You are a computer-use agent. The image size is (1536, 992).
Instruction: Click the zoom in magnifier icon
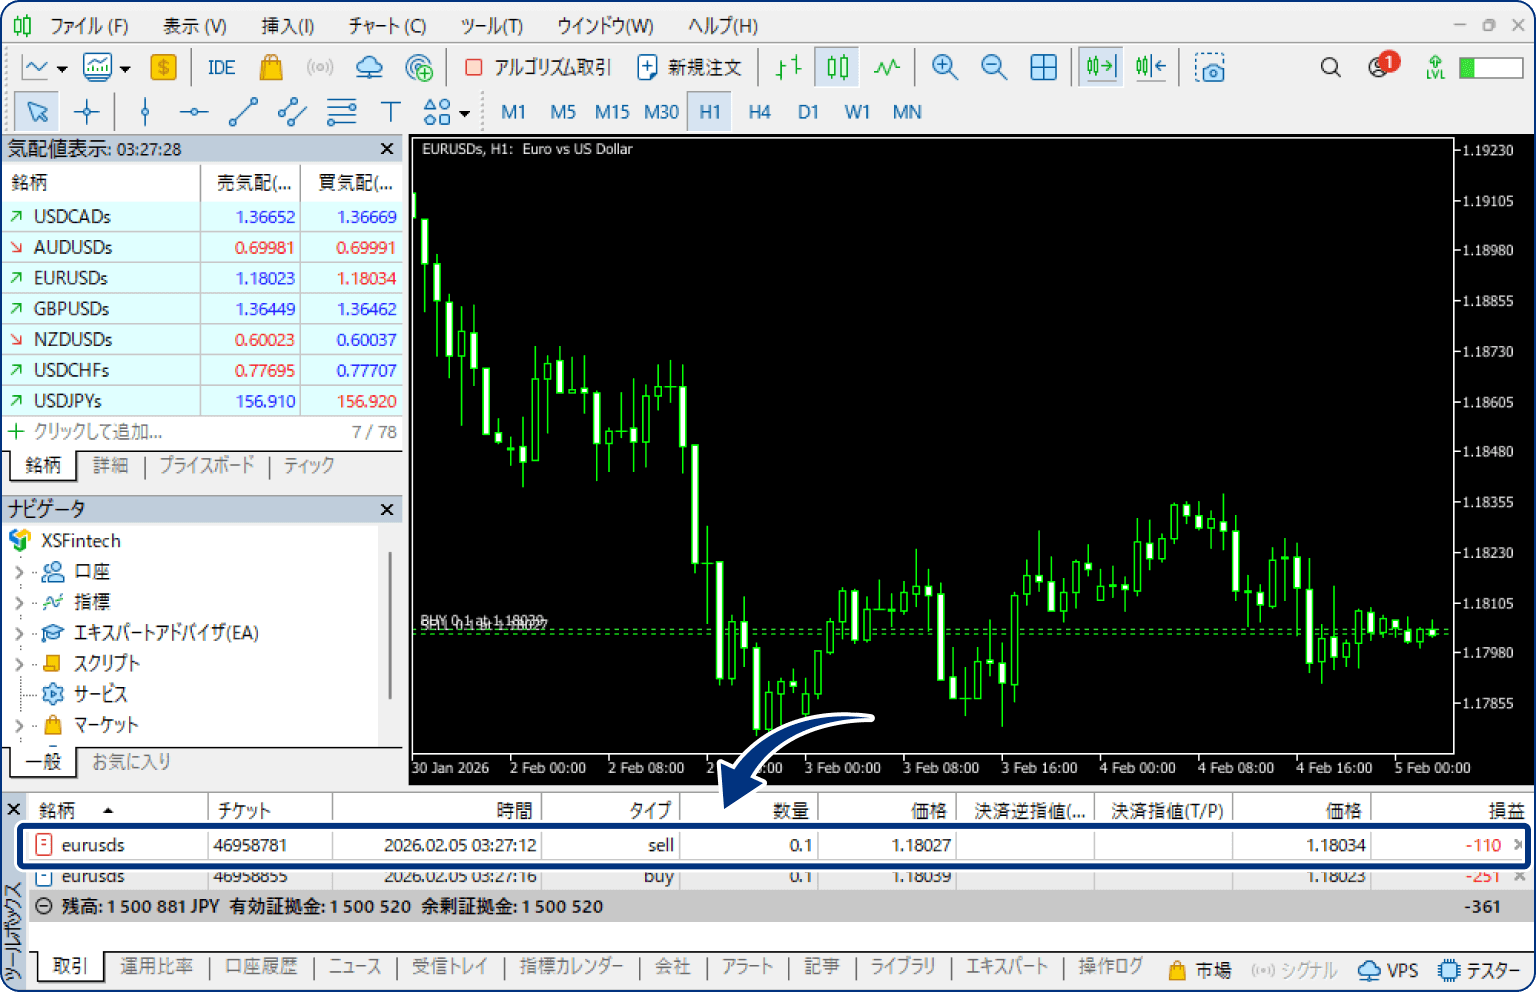click(944, 67)
